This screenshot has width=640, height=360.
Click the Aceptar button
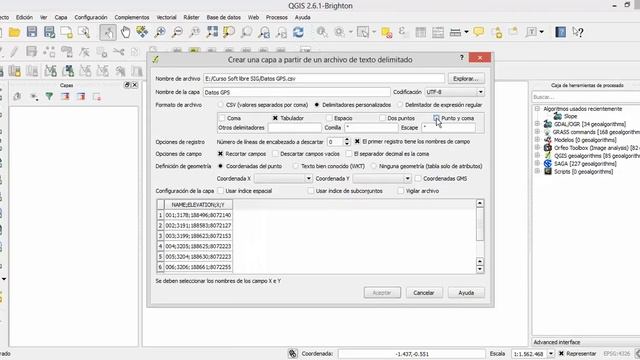[x=382, y=293]
